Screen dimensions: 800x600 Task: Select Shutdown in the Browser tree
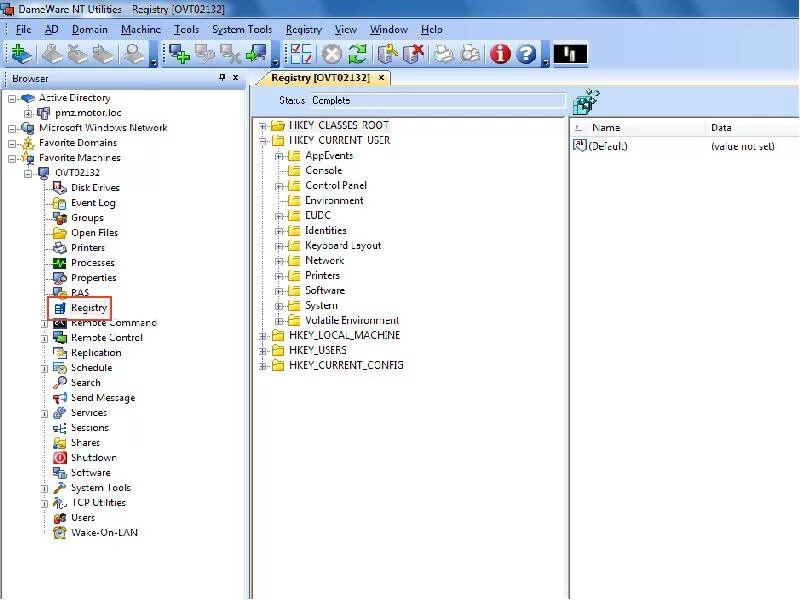(93, 458)
